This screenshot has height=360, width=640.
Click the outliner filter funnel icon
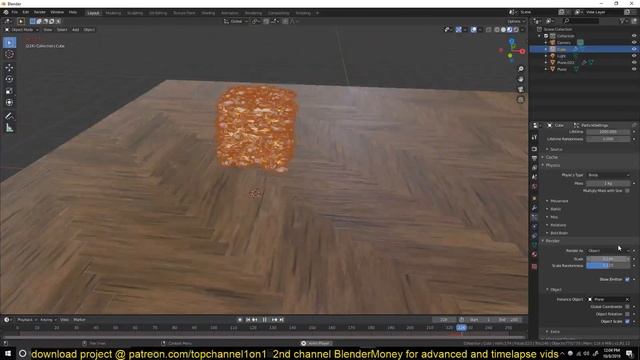(622, 21)
